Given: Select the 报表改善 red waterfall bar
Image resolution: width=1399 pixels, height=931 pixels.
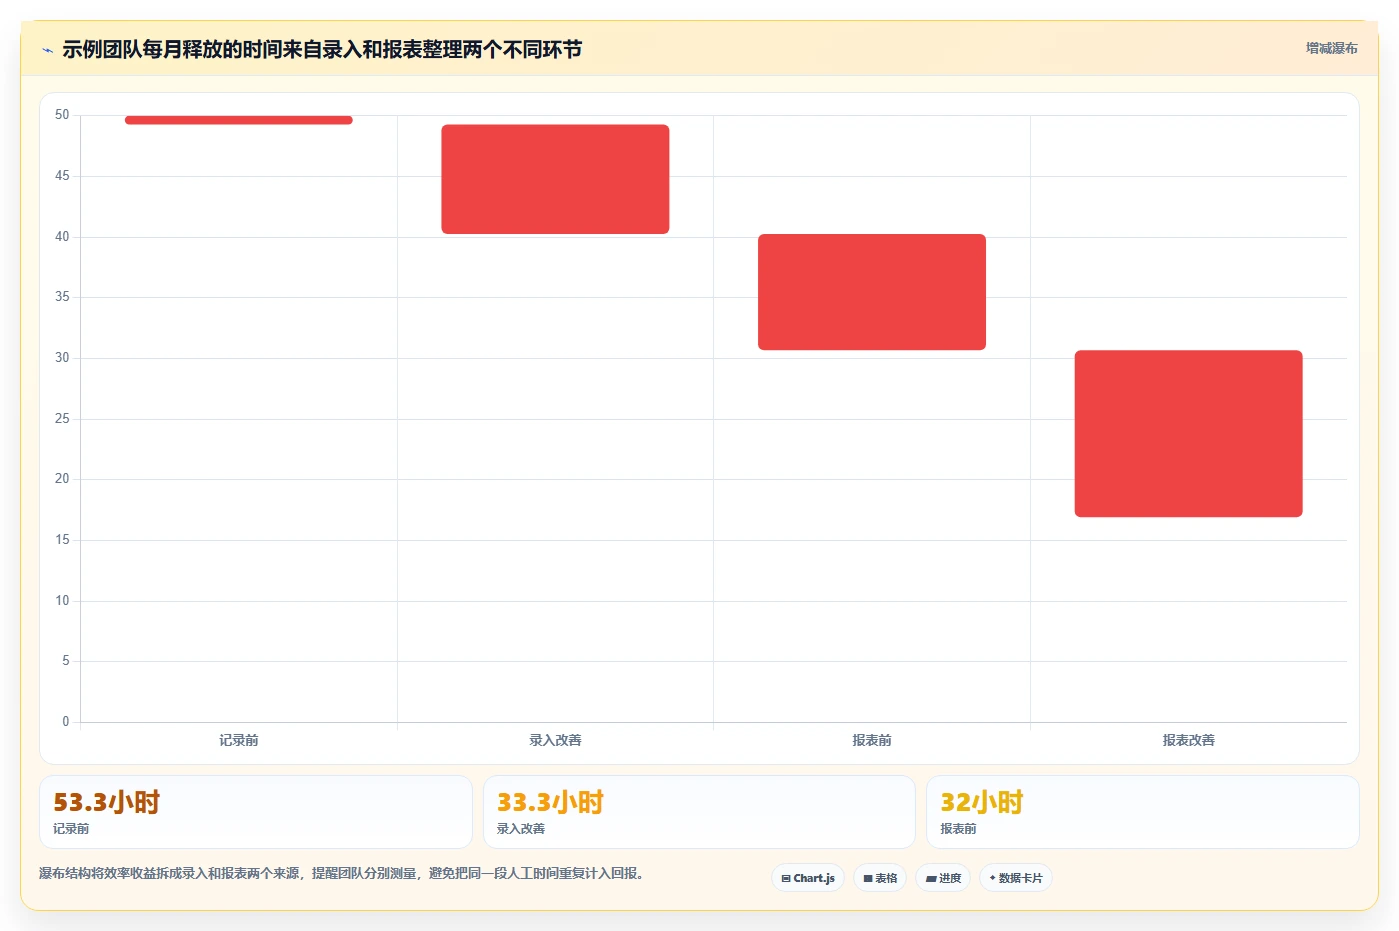Looking at the screenshot, I should (x=1188, y=433).
